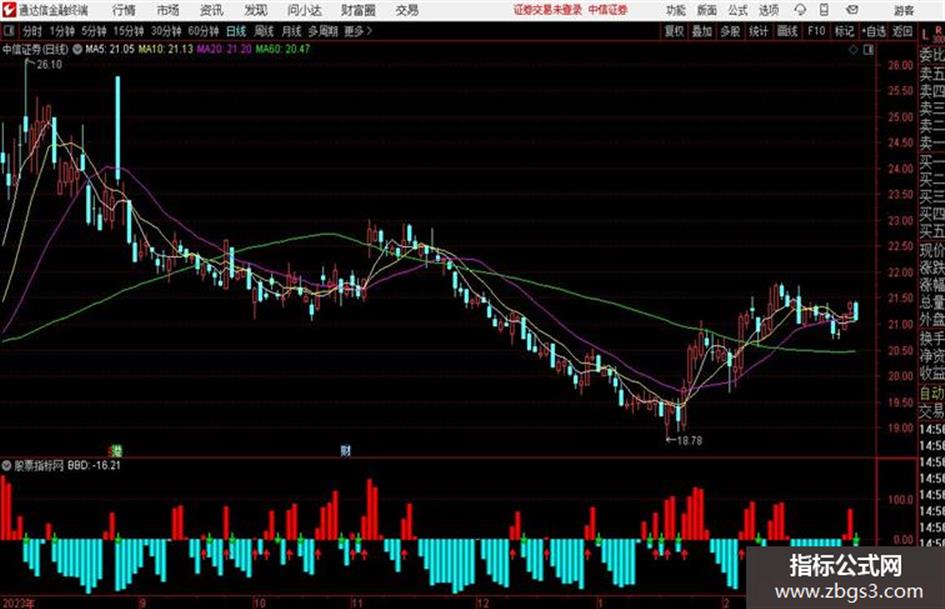
Task: Click the BBD: -16.21 indicator value
Action: (94, 465)
